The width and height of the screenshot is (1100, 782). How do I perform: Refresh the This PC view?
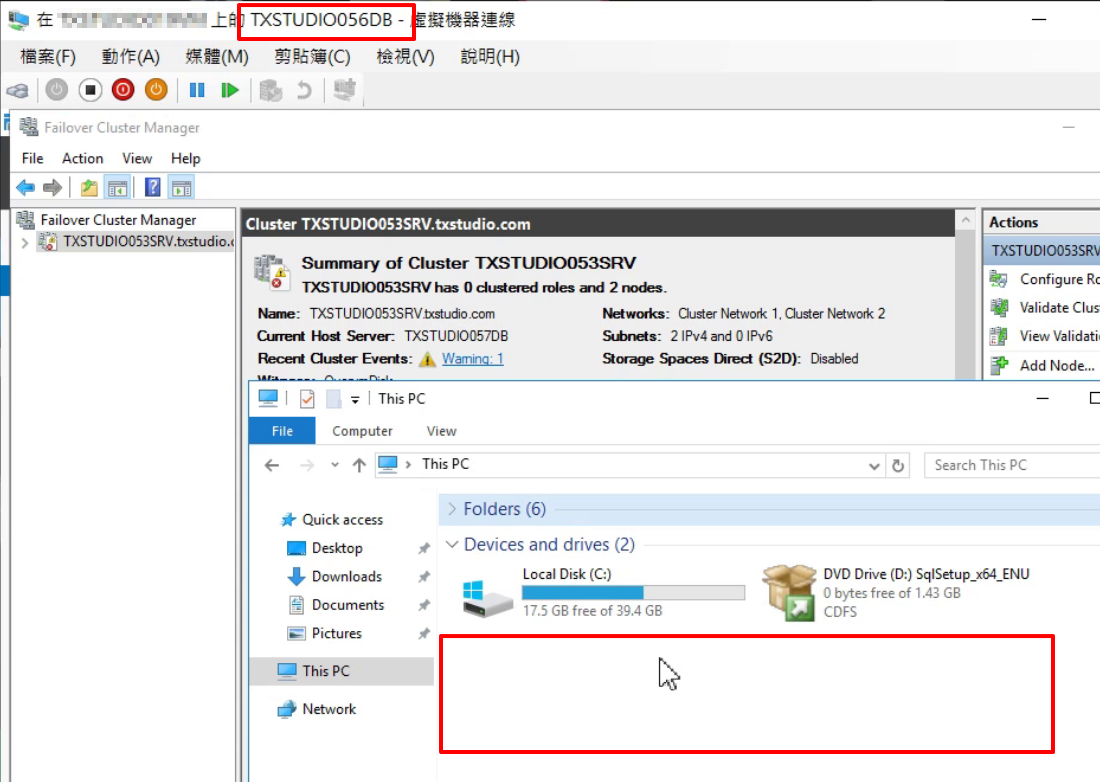pyautogui.click(x=898, y=466)
